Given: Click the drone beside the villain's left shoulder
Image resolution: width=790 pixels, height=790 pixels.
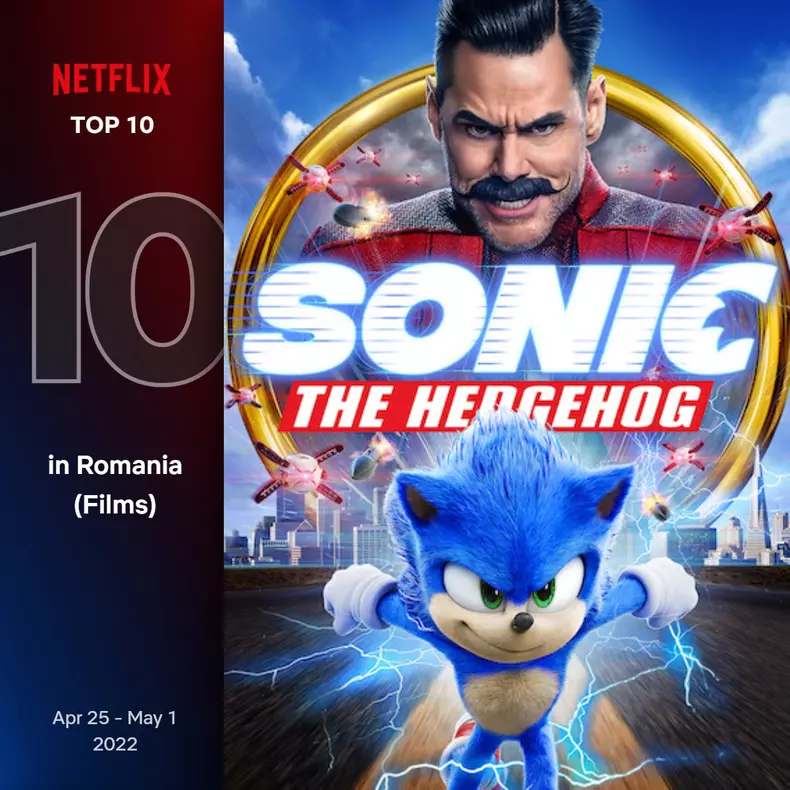Looking at the screenshot, I should point(315,176).
